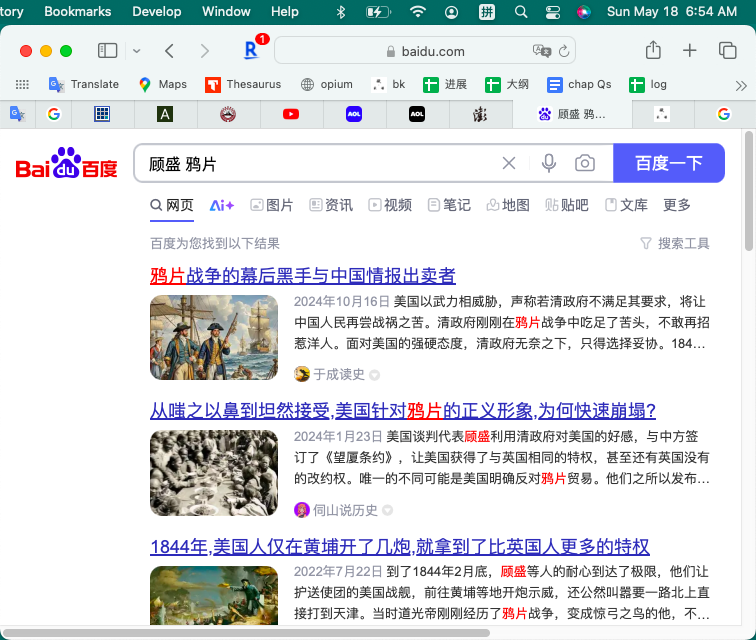
Task: Switch to the 图片 search tab
Action: click(271, 205)
